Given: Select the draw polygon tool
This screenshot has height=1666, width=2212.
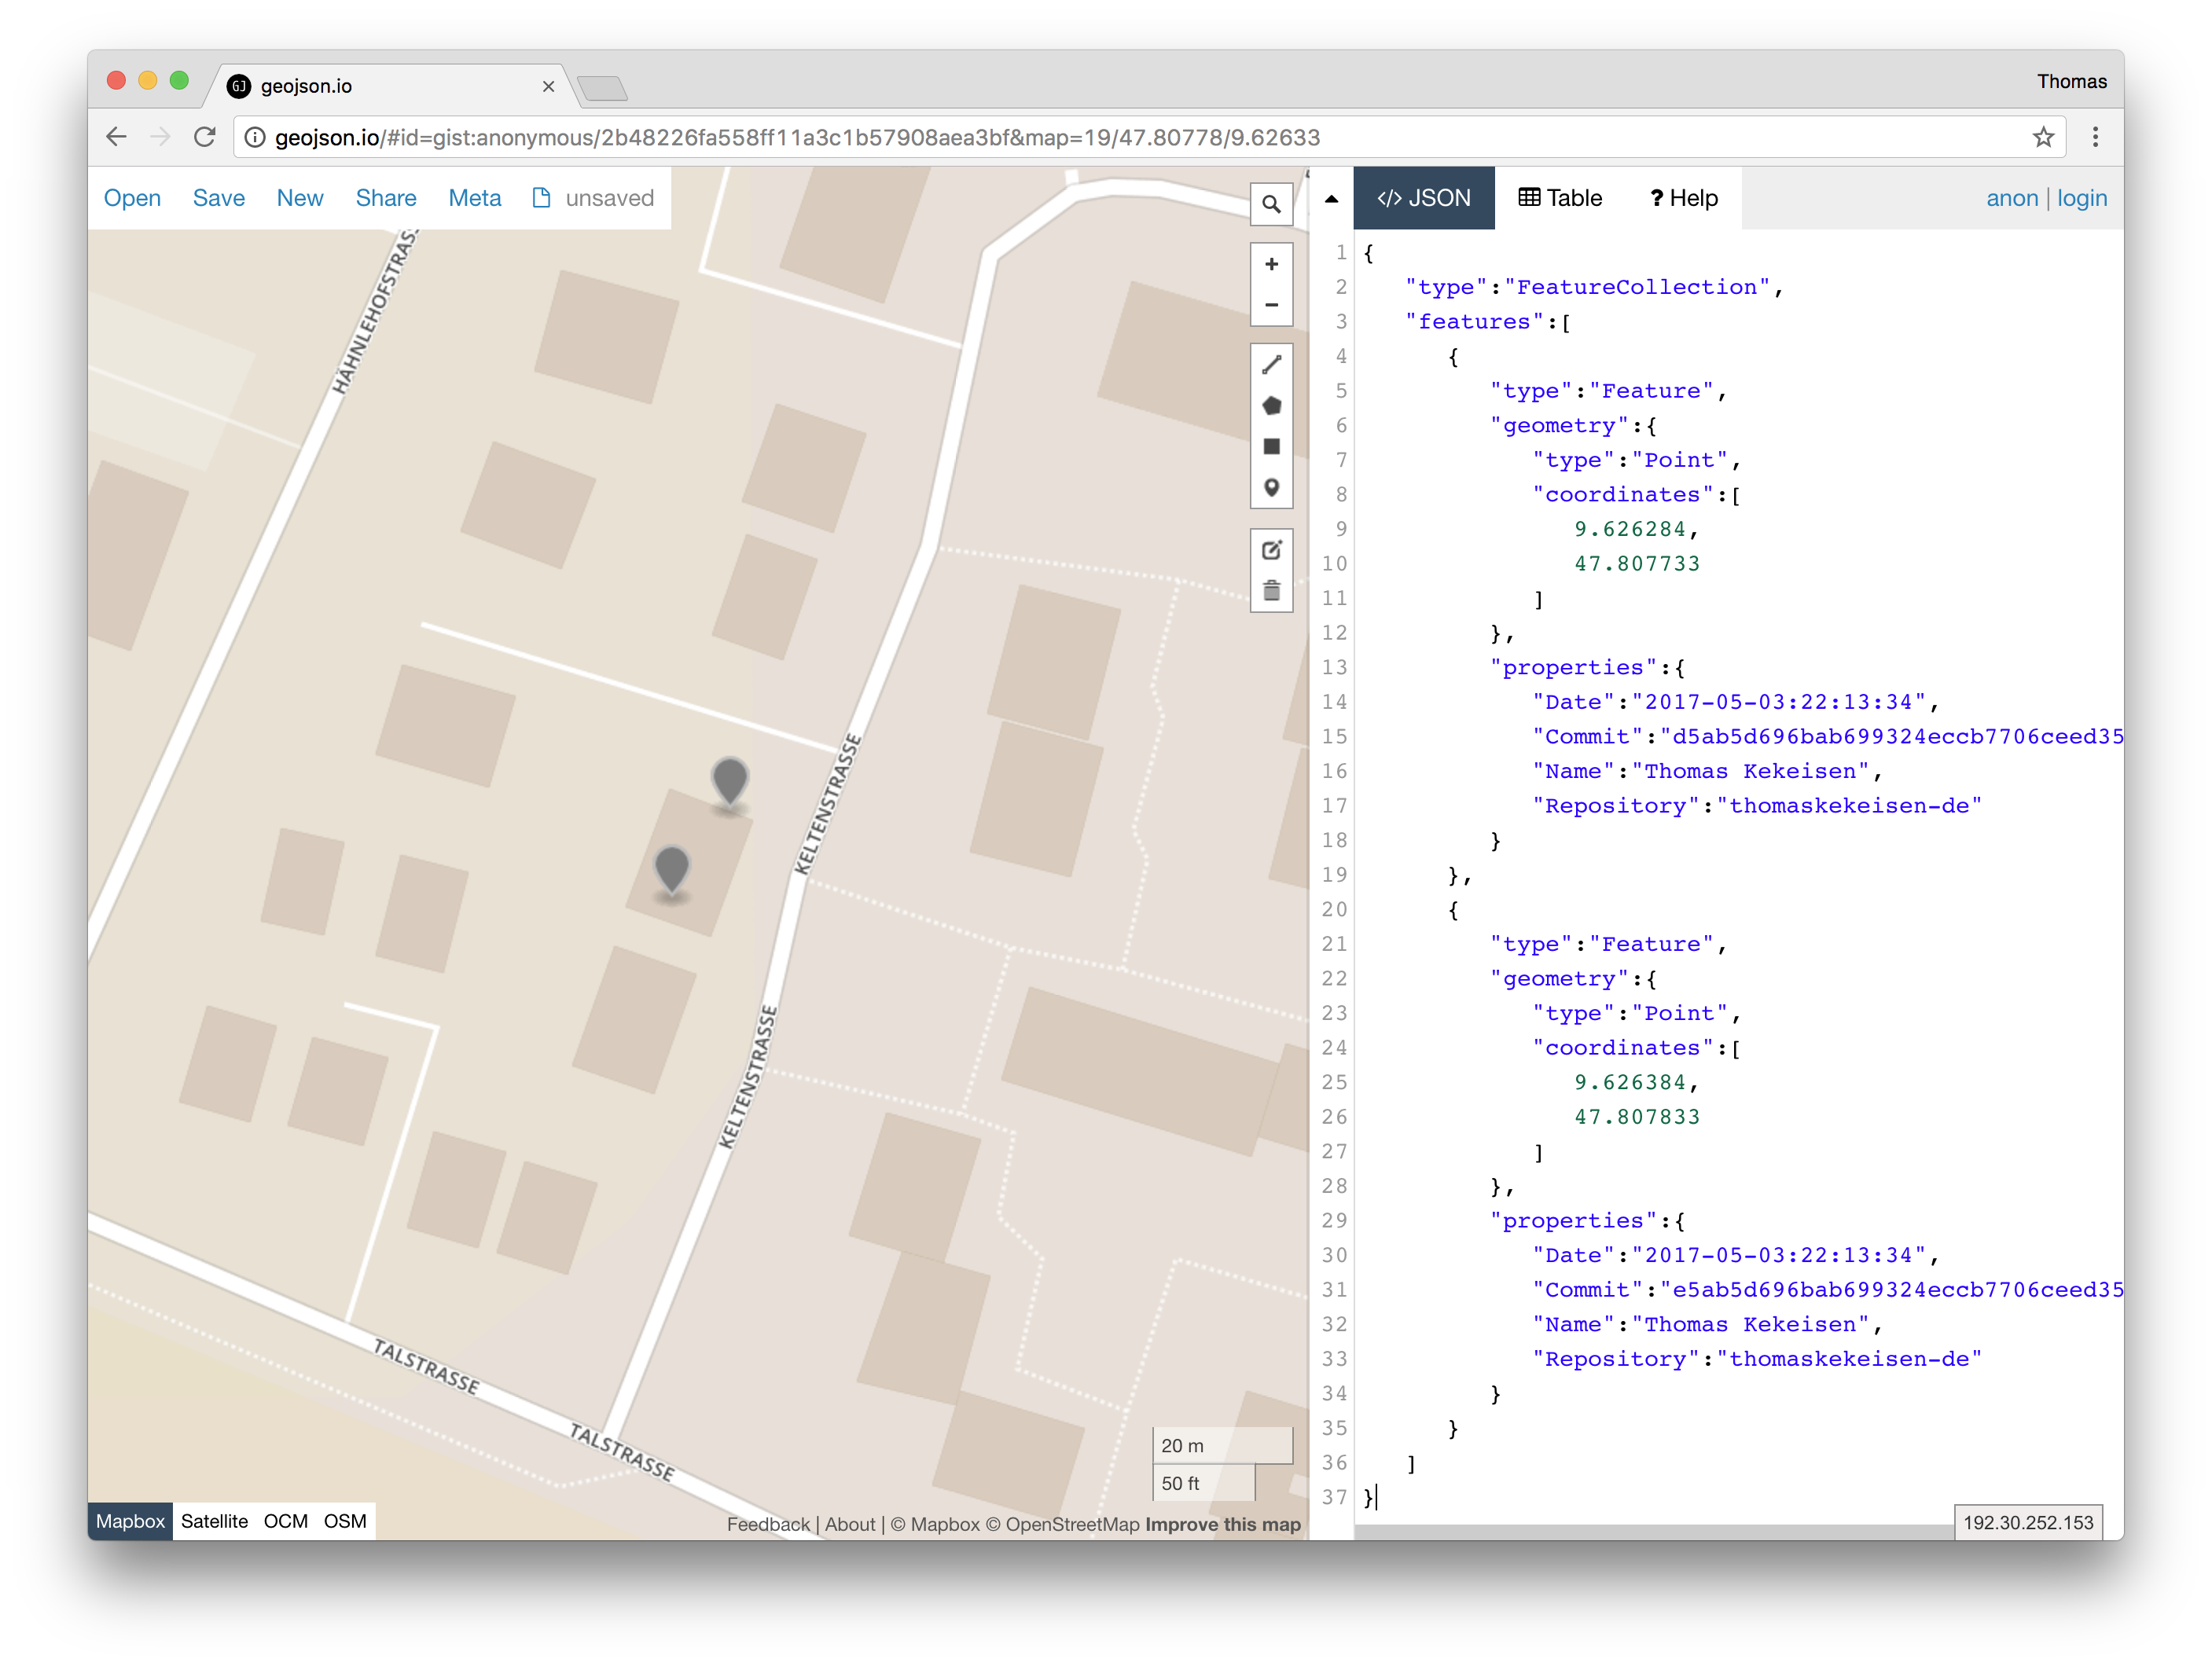Looking at the screenshot, I should coord(1271,406).
